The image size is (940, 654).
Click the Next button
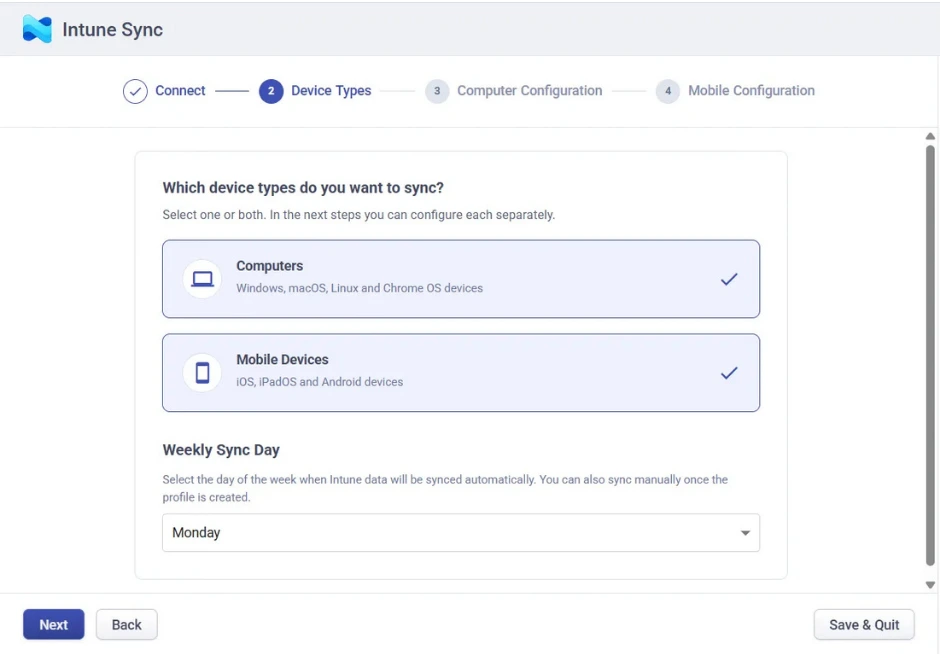54,625
